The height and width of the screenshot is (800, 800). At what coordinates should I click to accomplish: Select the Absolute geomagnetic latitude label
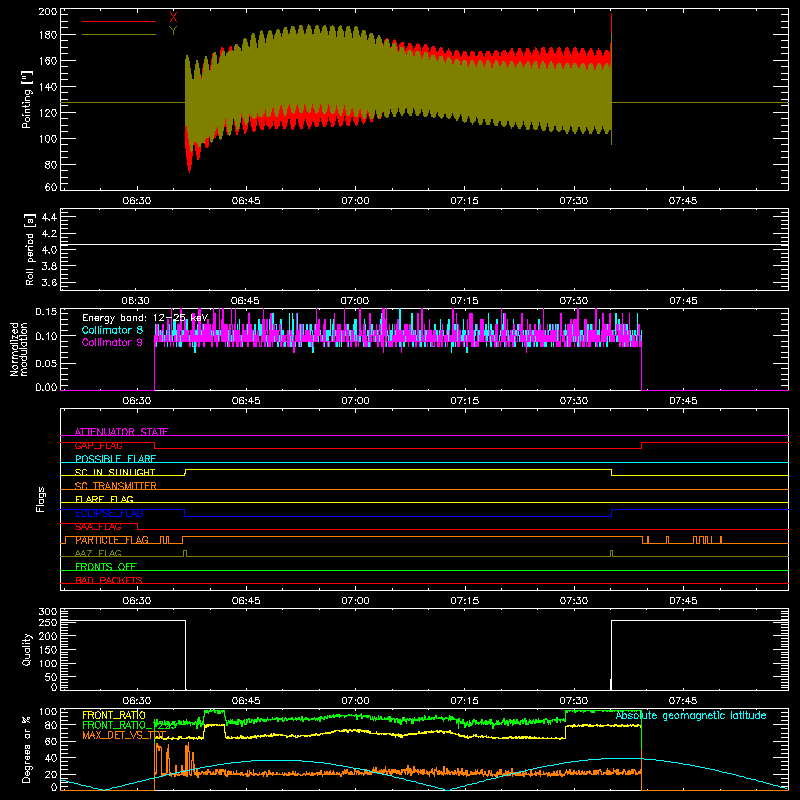pos(691,715)
